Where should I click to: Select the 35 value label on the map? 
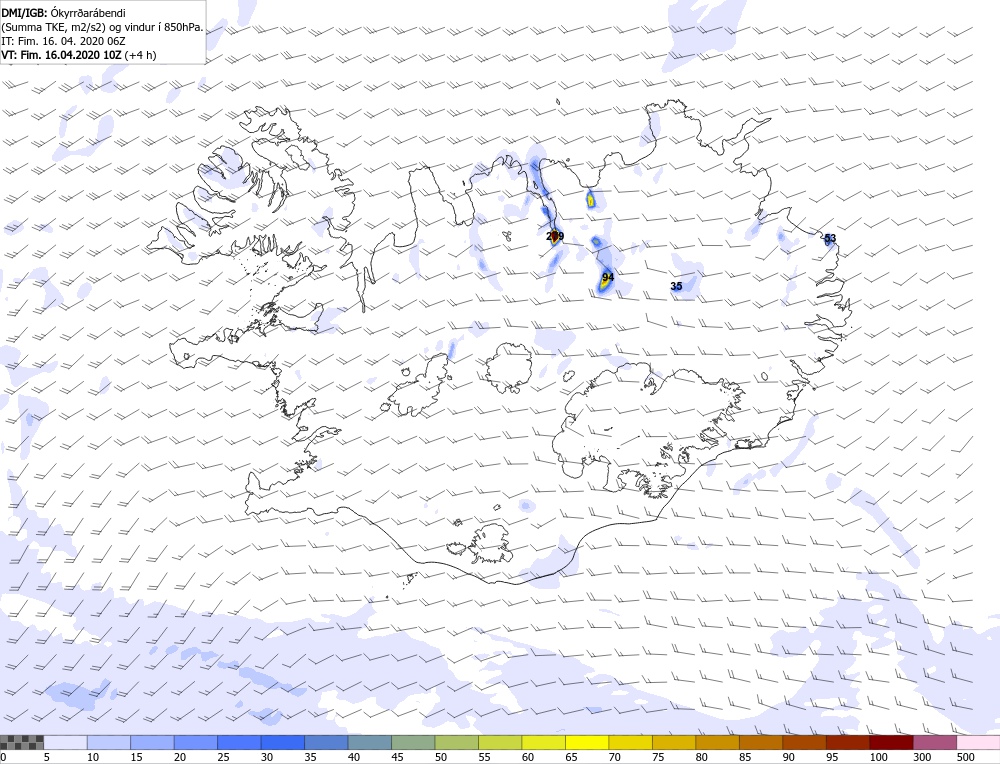click(676, 286)
